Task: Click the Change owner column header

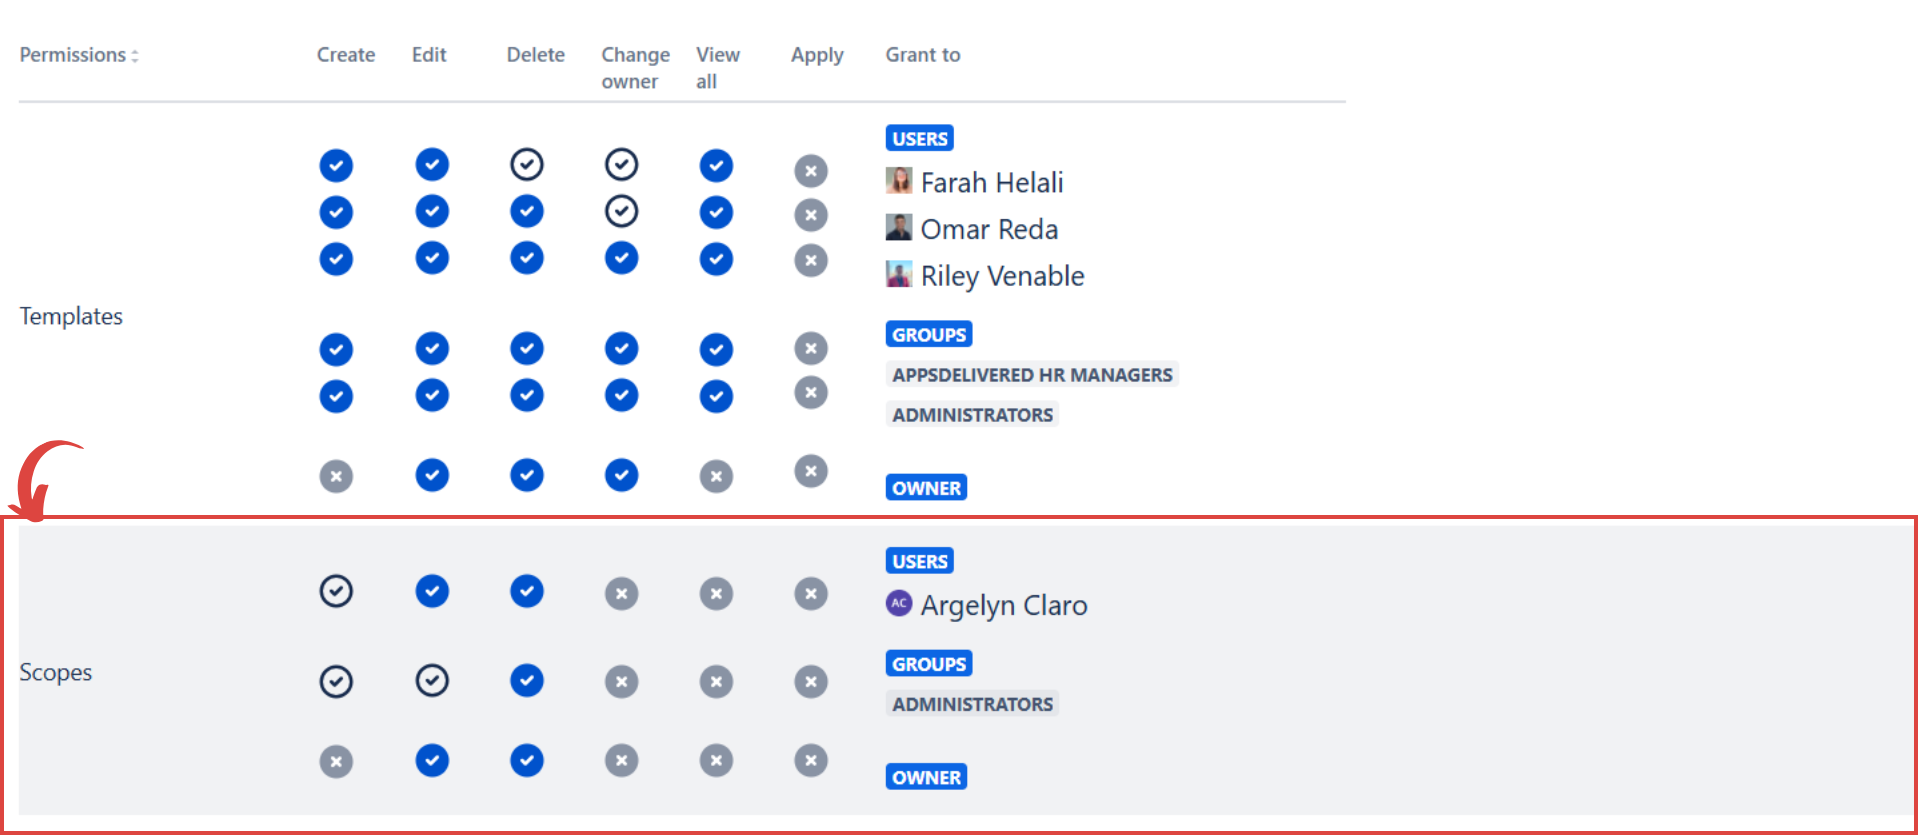Action: [634, 67]
